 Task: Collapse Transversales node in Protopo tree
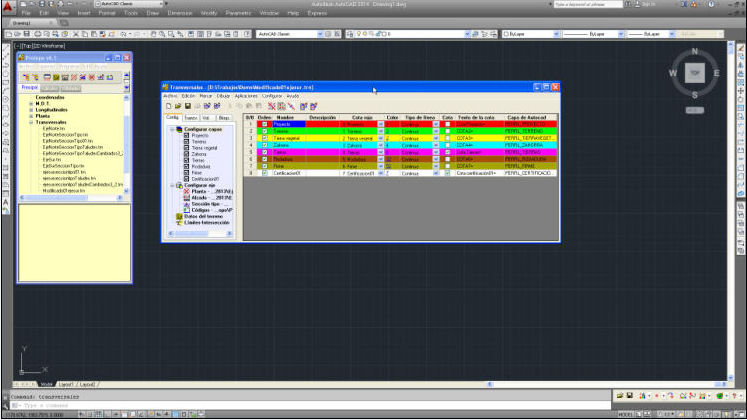[x=31, y=122]
